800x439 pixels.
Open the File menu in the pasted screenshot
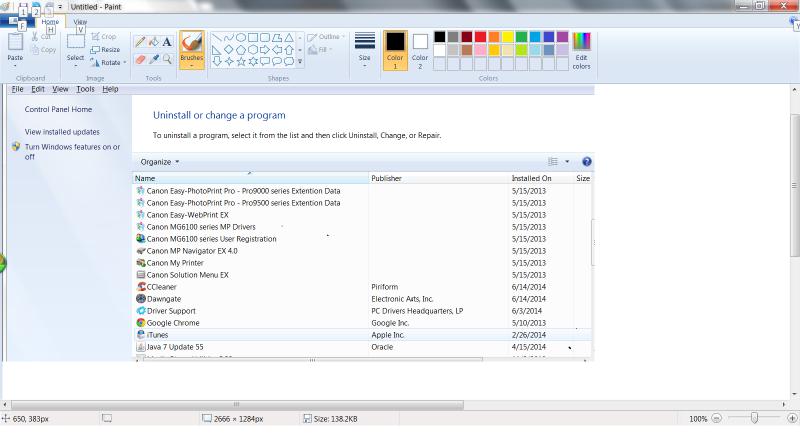click(17, 89)
